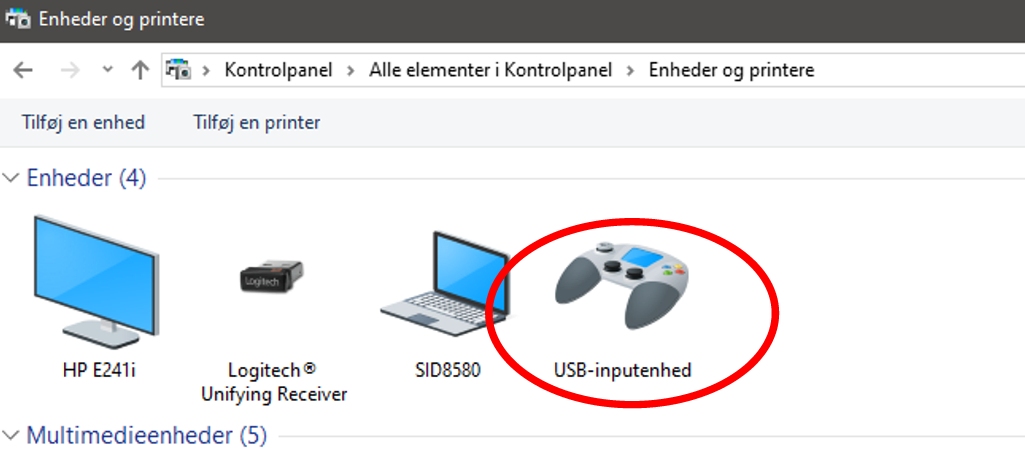Click Enheder og printere breadcrumb
Screen dimensions: 1025x456
tap(731, 70)
